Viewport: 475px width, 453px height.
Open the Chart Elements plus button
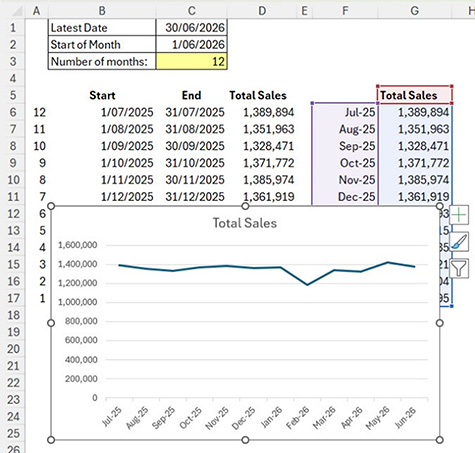tap(459, 215)
